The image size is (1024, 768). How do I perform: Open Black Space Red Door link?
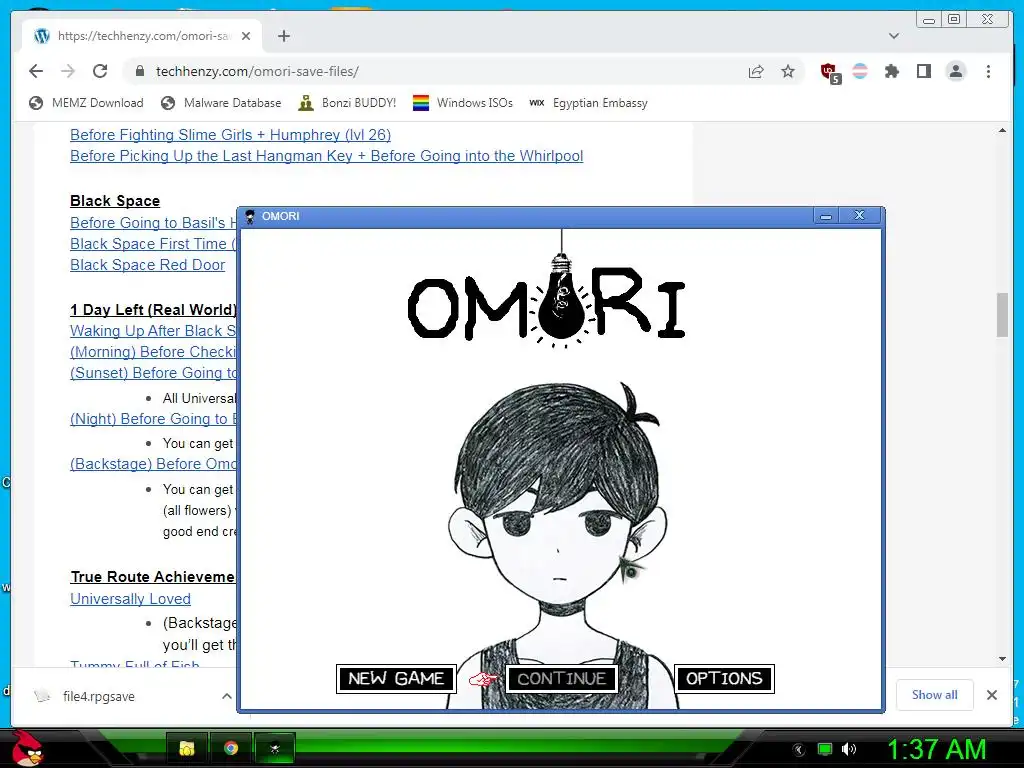click(148, 264)
